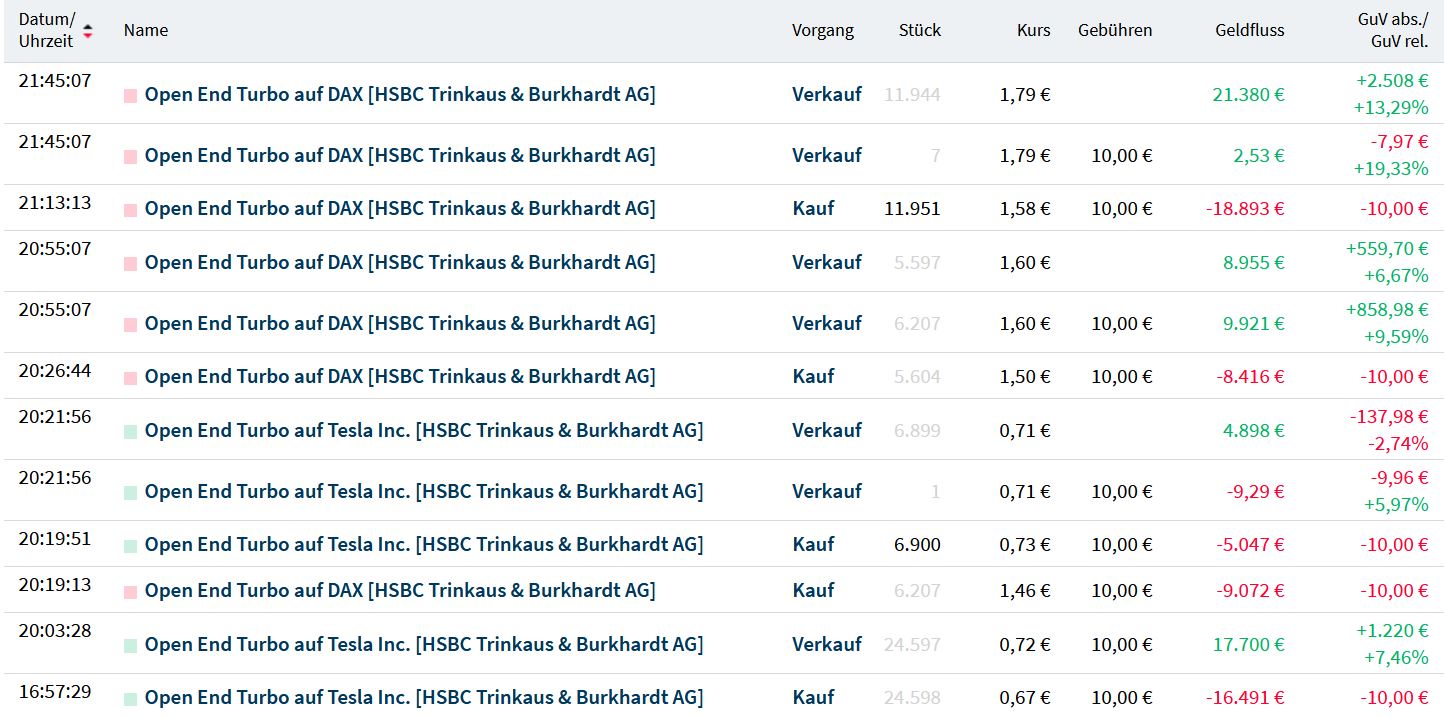Click pink square icon of the 21:13:13 DAX purchase
The width and height of the screenshot is (1446, 718).
pyautogui.click(x=130, y=209)
